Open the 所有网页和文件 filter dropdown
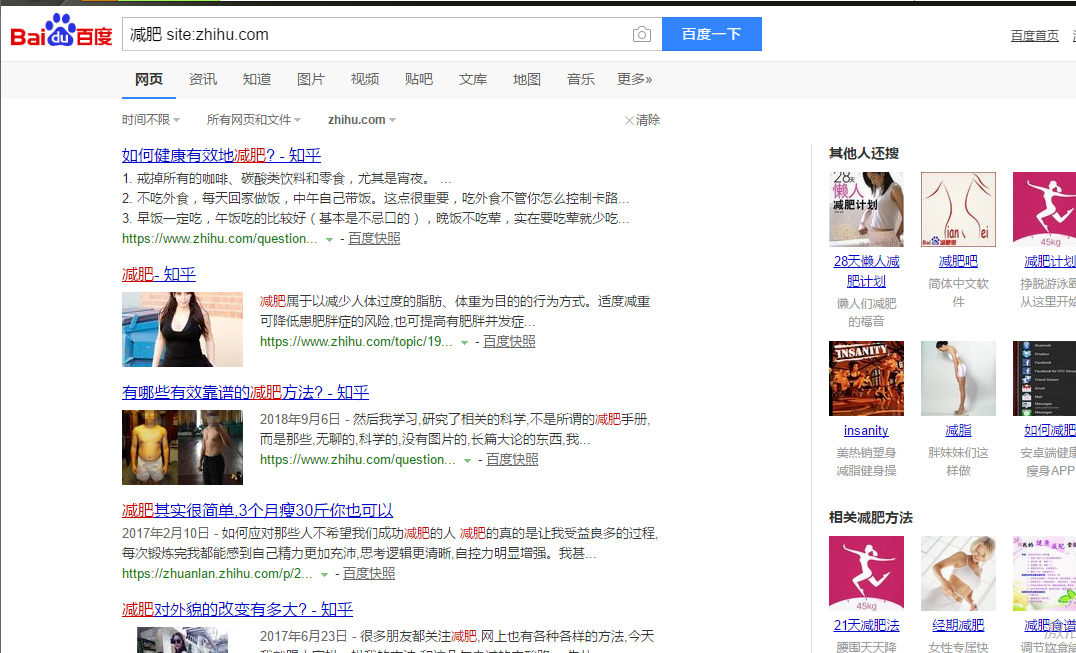 (254, 120)
